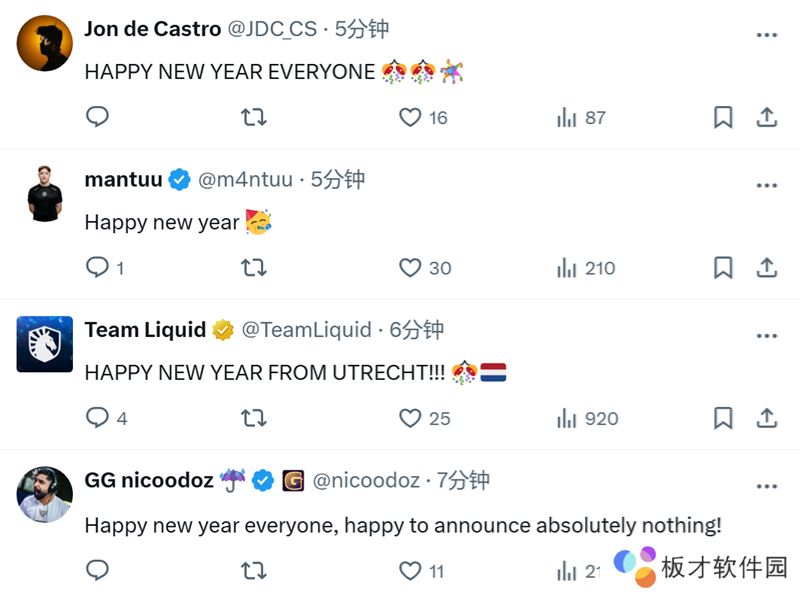Viewport: 800px width, 592px height.
Task: Like mantuu's tweet with 30 likes
Action: pos(410,268)
